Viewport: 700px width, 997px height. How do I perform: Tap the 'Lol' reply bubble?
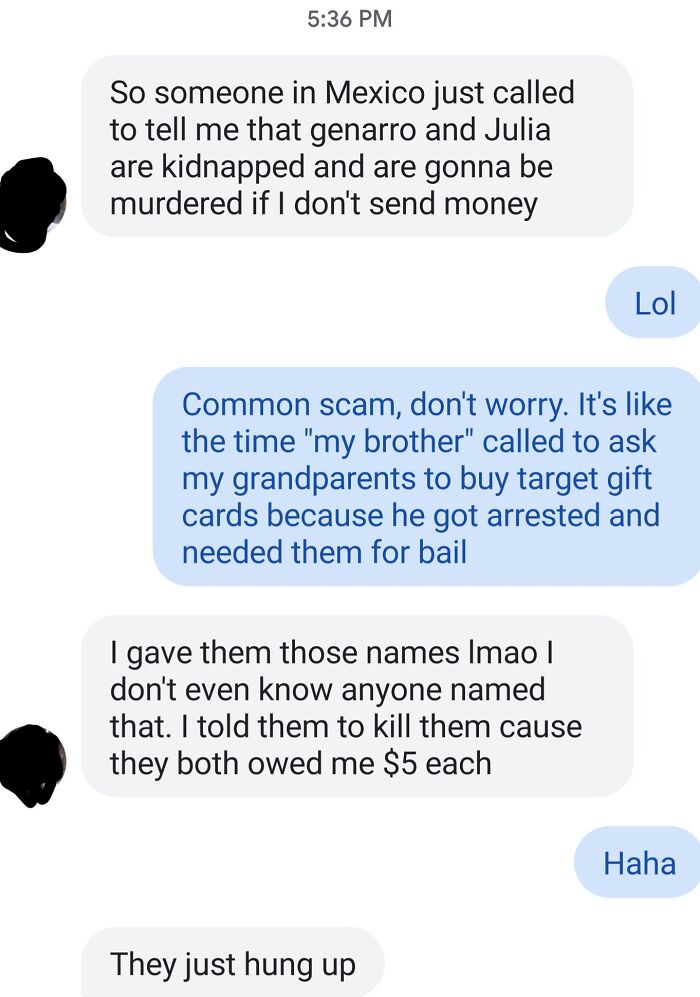pyautogui.click(x=653, y=303)
